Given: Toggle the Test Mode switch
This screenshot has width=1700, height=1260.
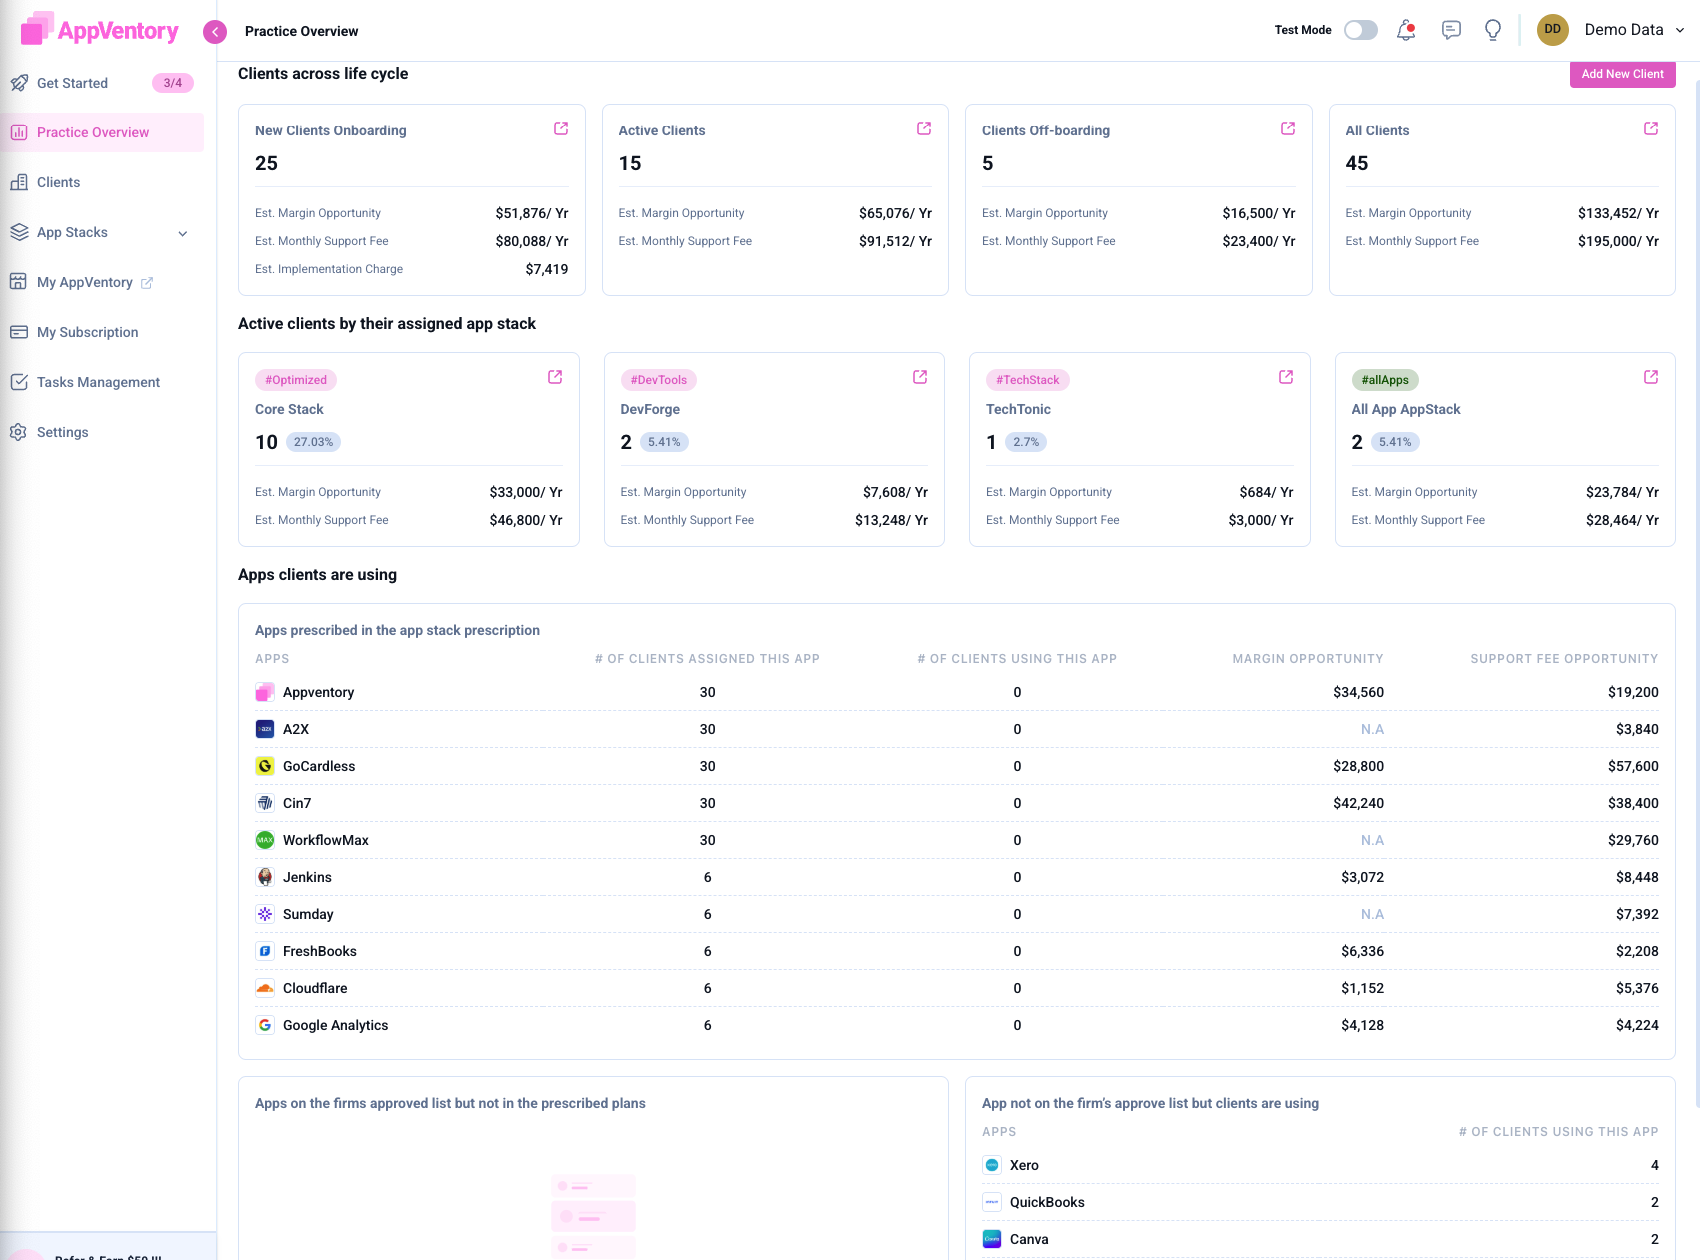Looking at the screenshot, I should point(1361,30).
